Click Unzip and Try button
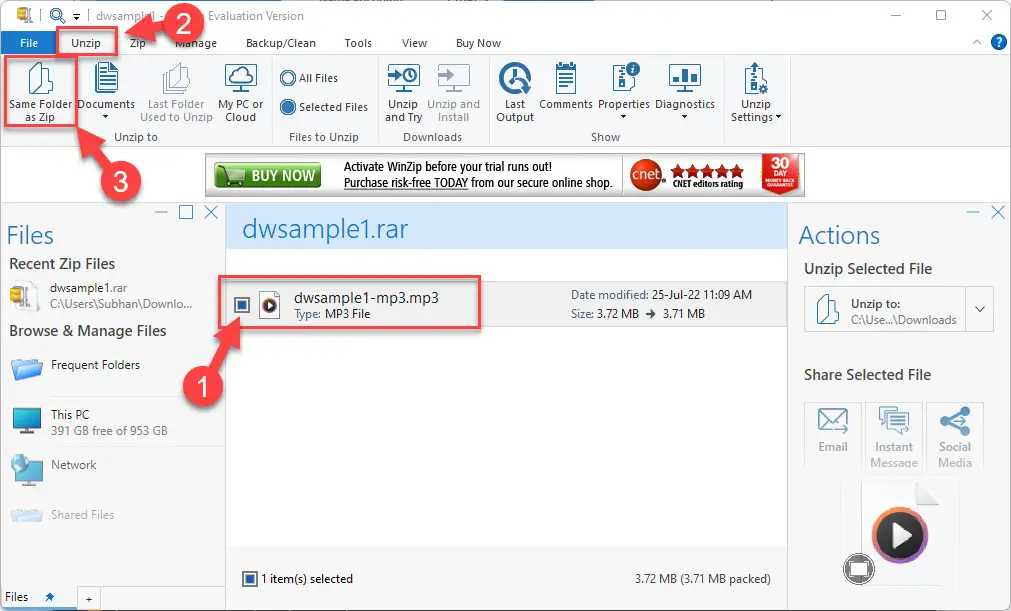 (403, 93)
